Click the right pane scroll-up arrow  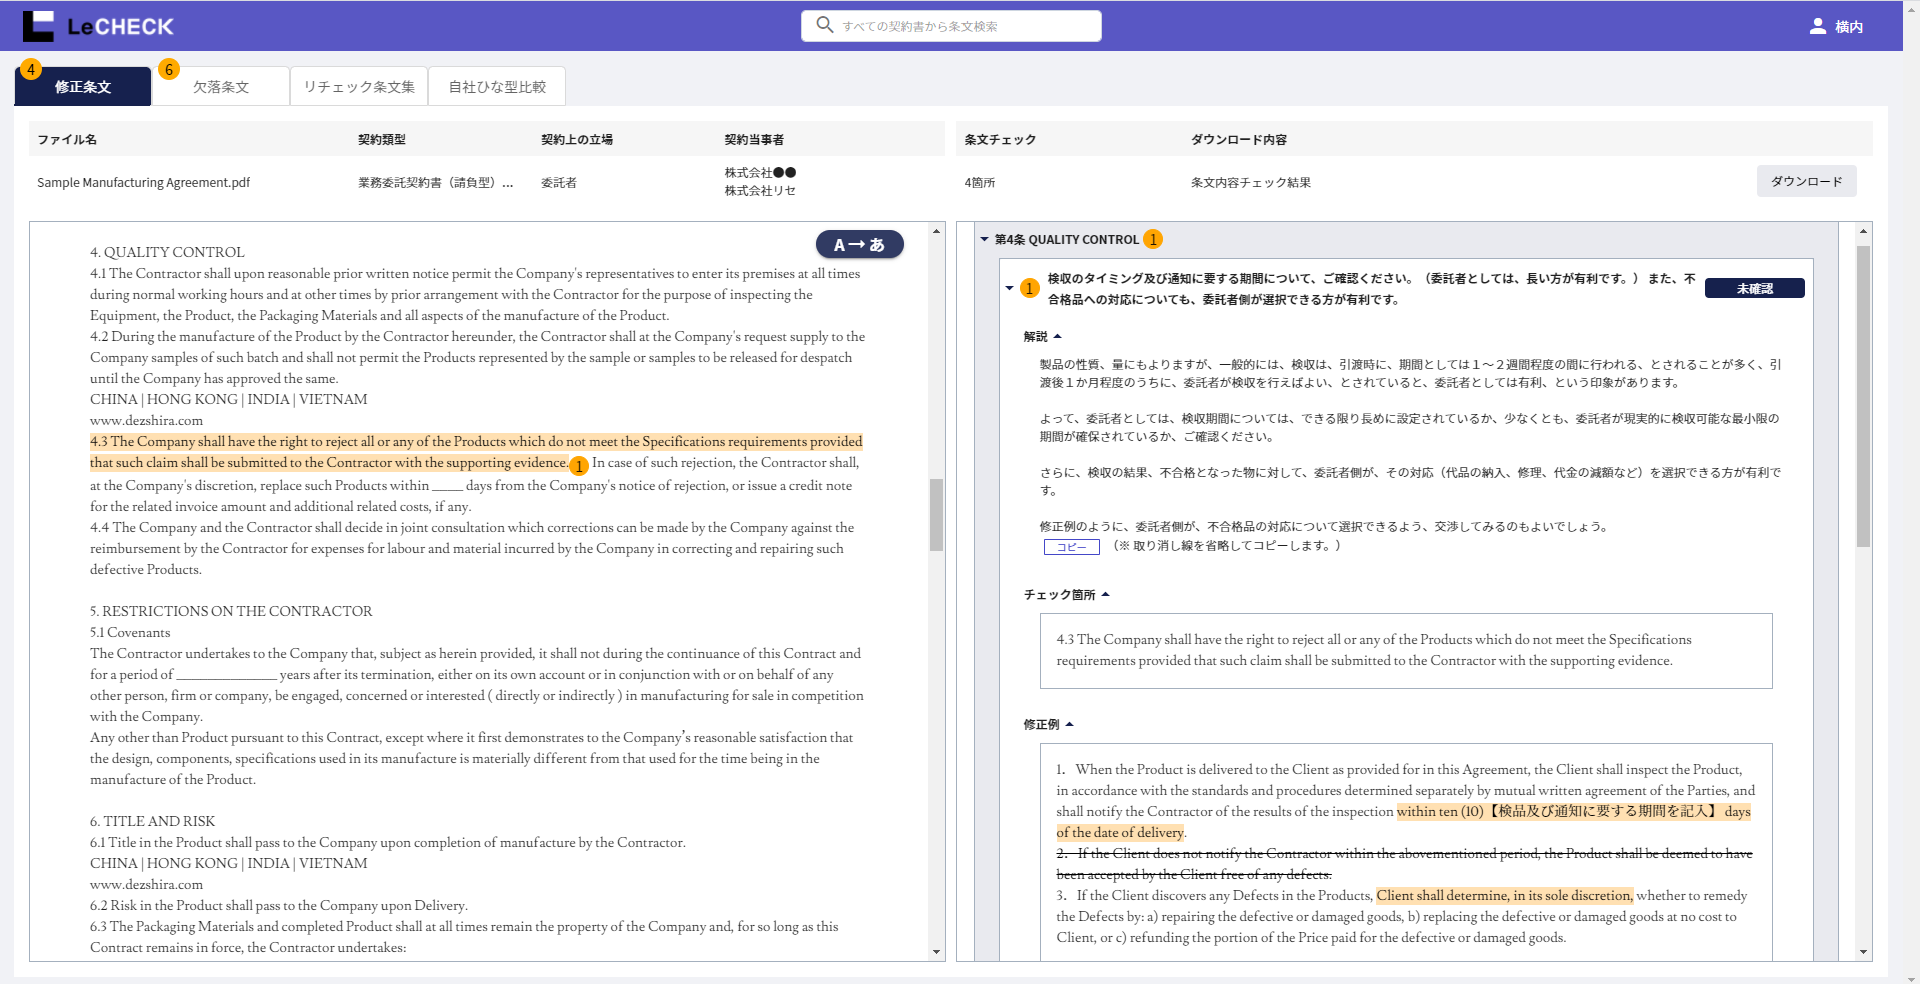[x=1863, y=231]
